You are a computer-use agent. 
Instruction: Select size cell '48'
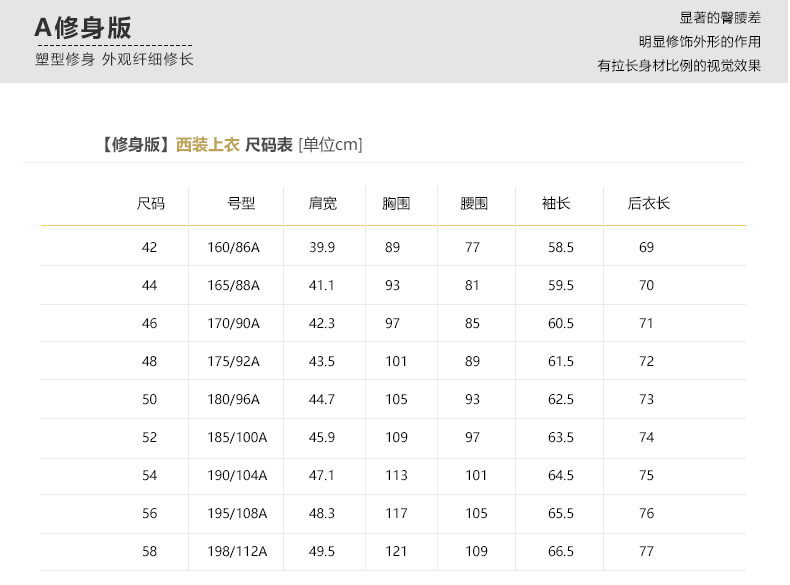point(150,361)
